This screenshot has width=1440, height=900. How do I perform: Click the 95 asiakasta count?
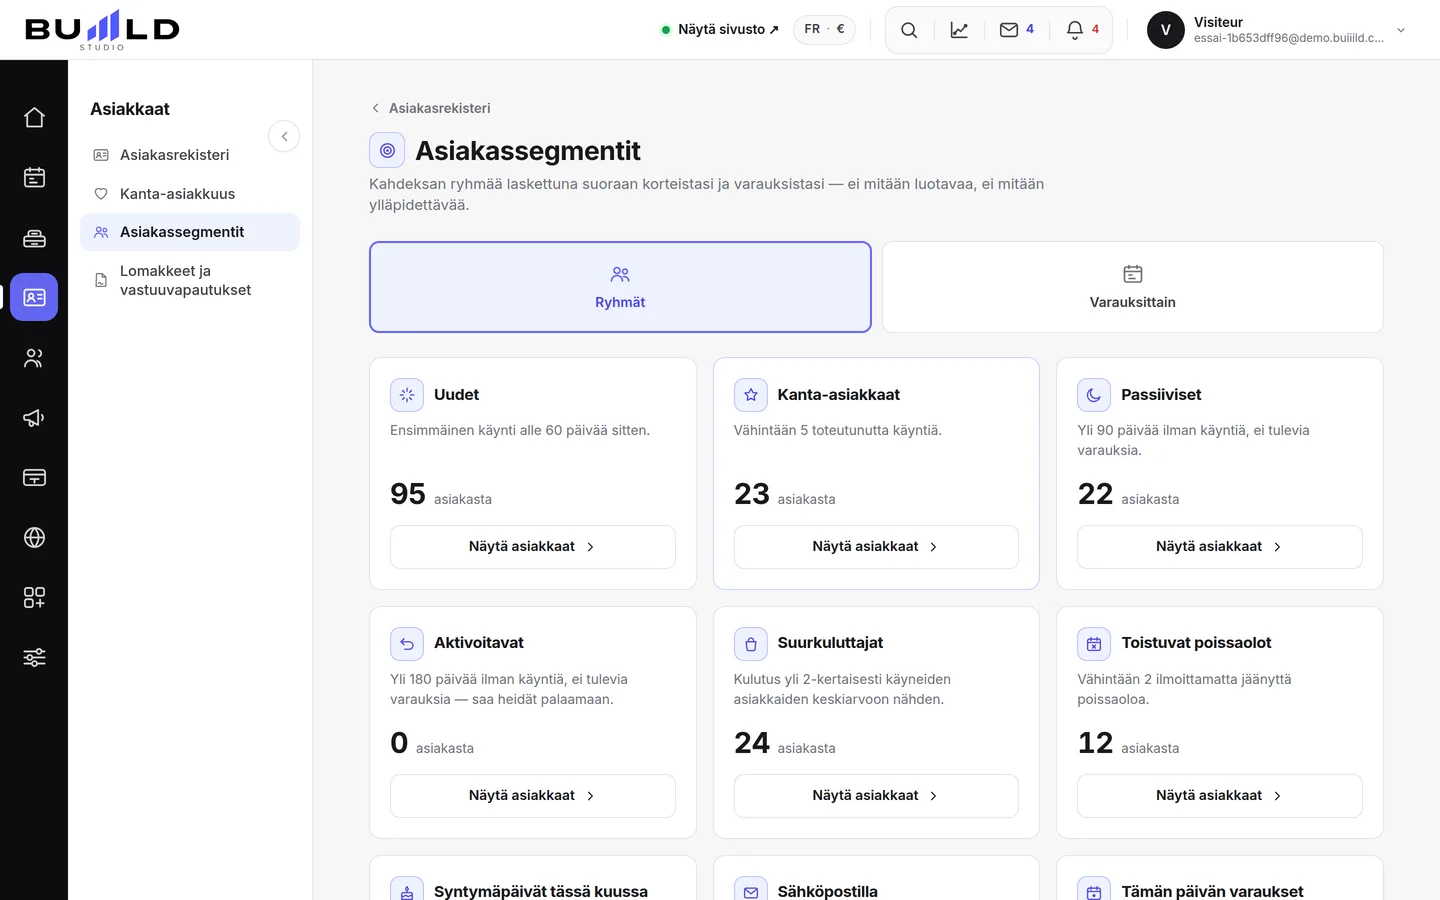coord(441,494)
